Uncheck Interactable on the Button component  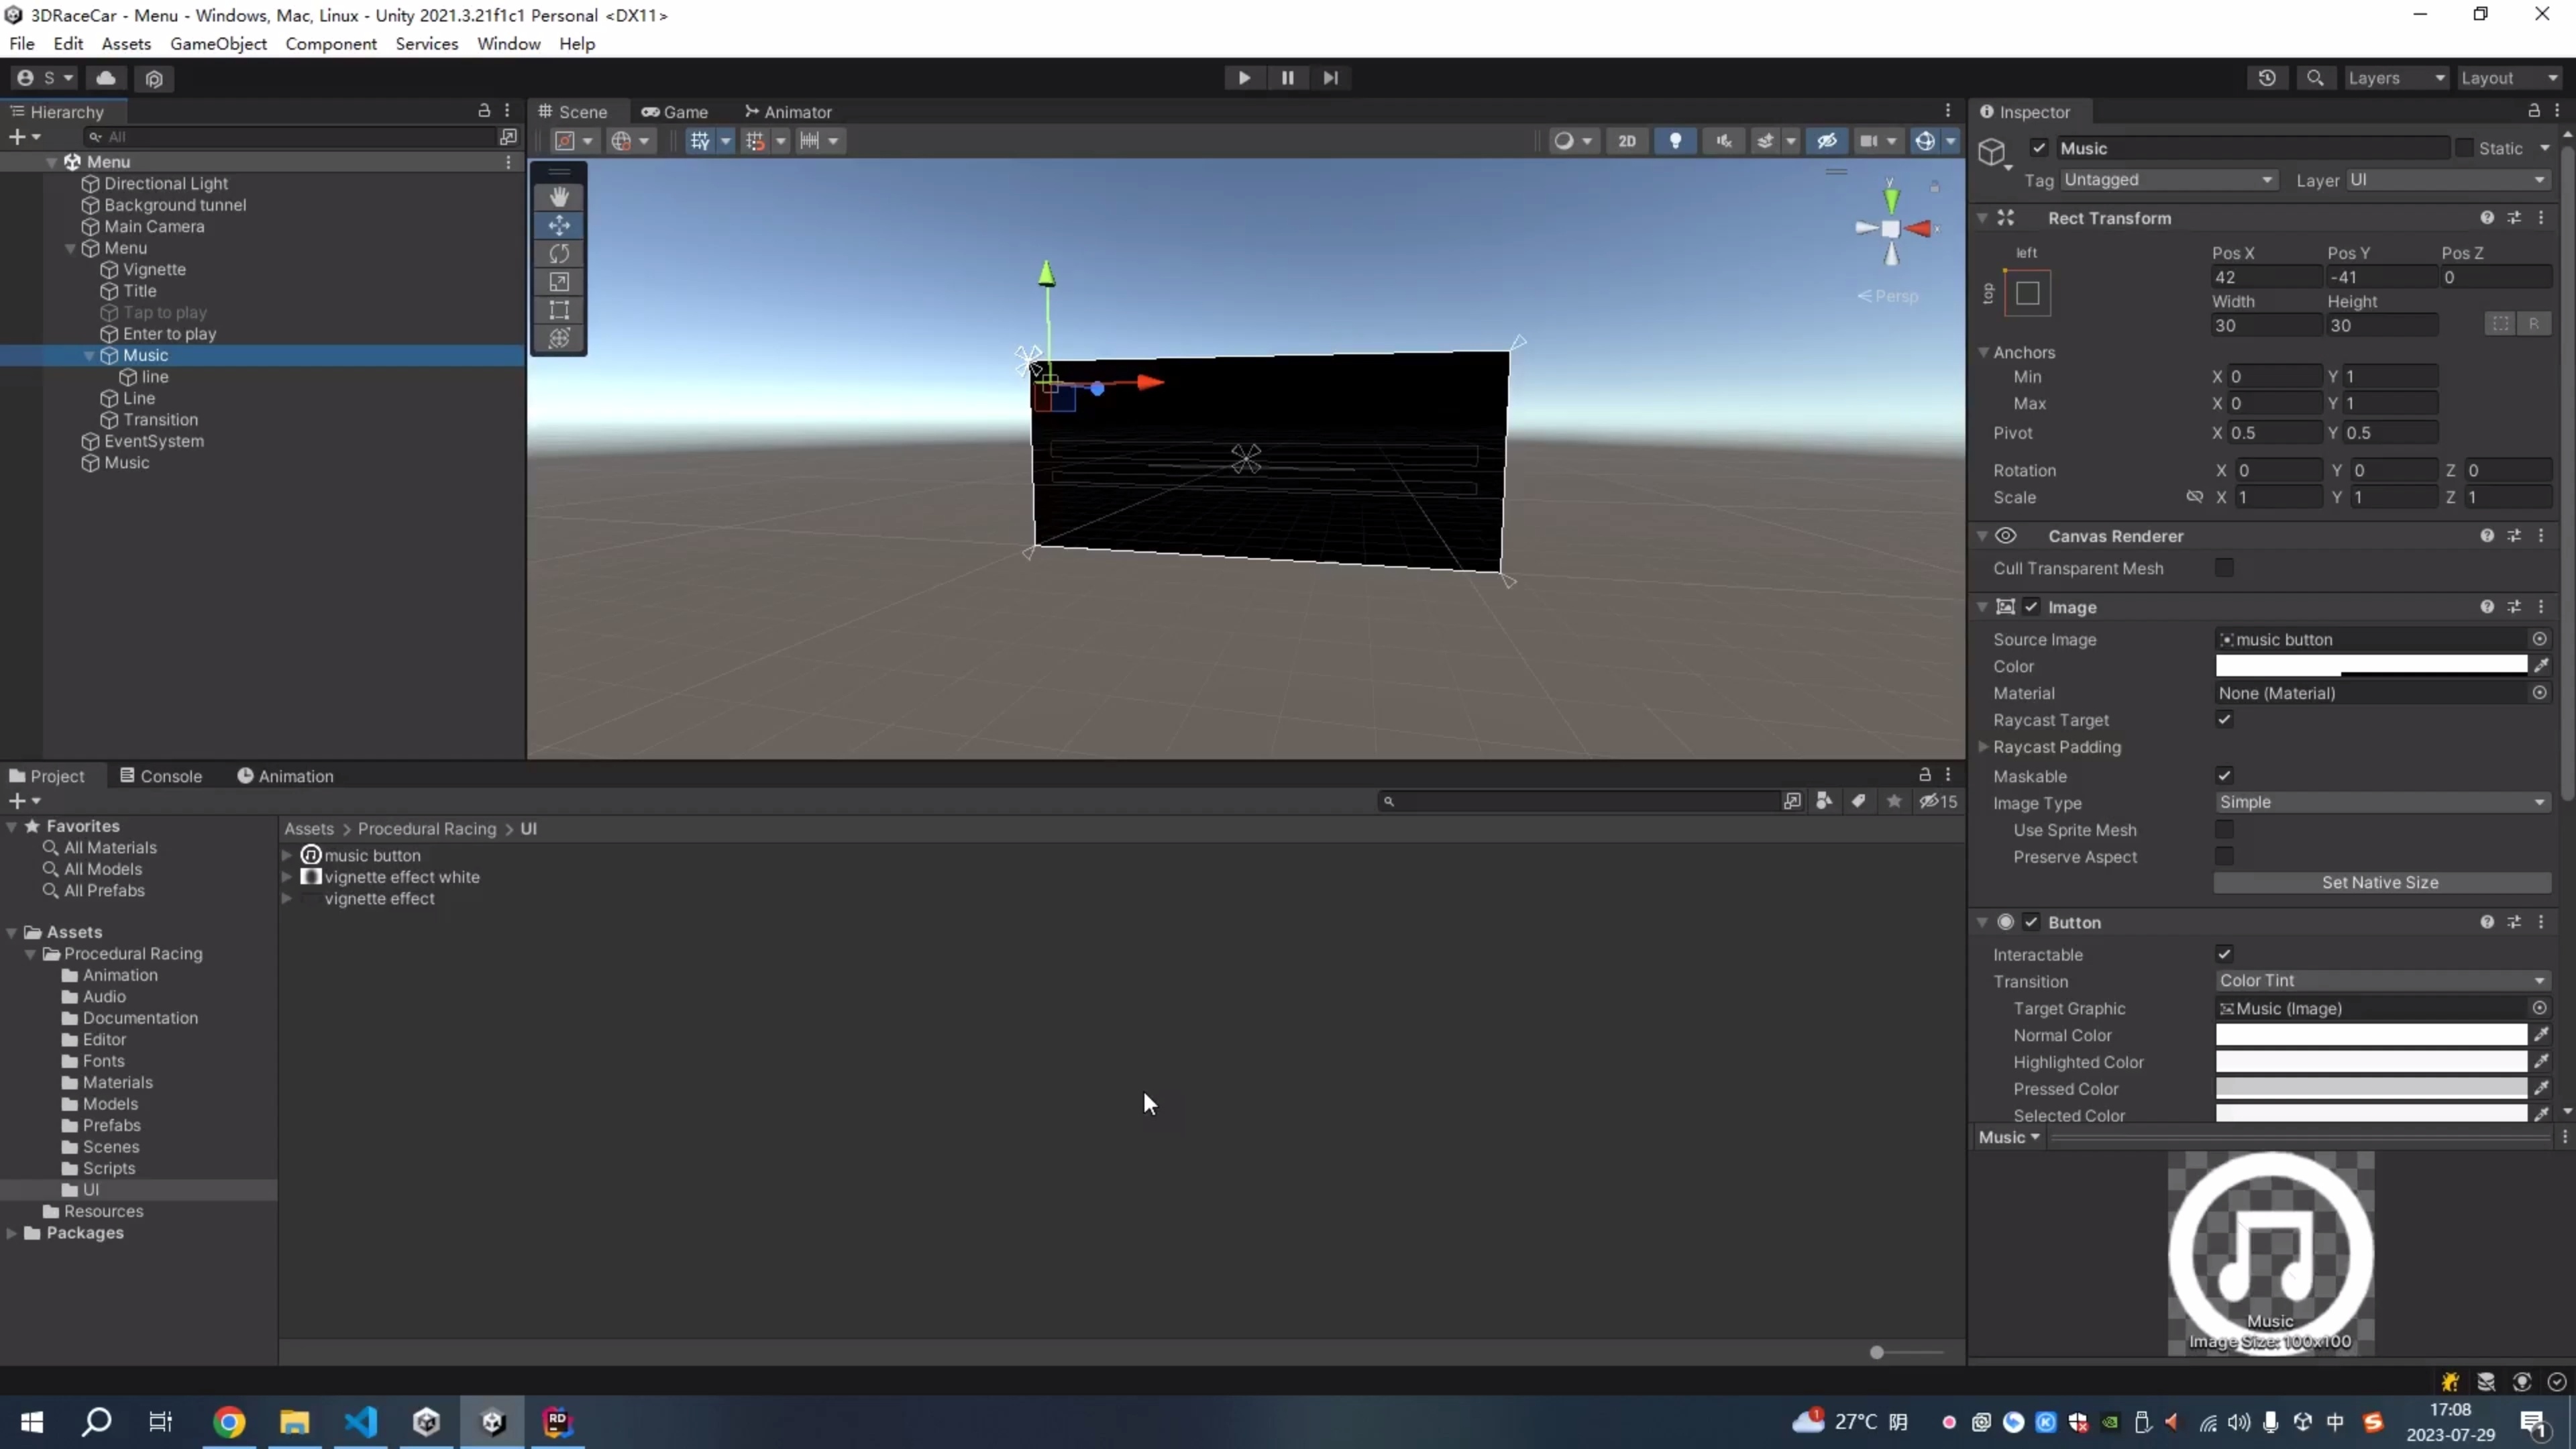[2224, 954]
